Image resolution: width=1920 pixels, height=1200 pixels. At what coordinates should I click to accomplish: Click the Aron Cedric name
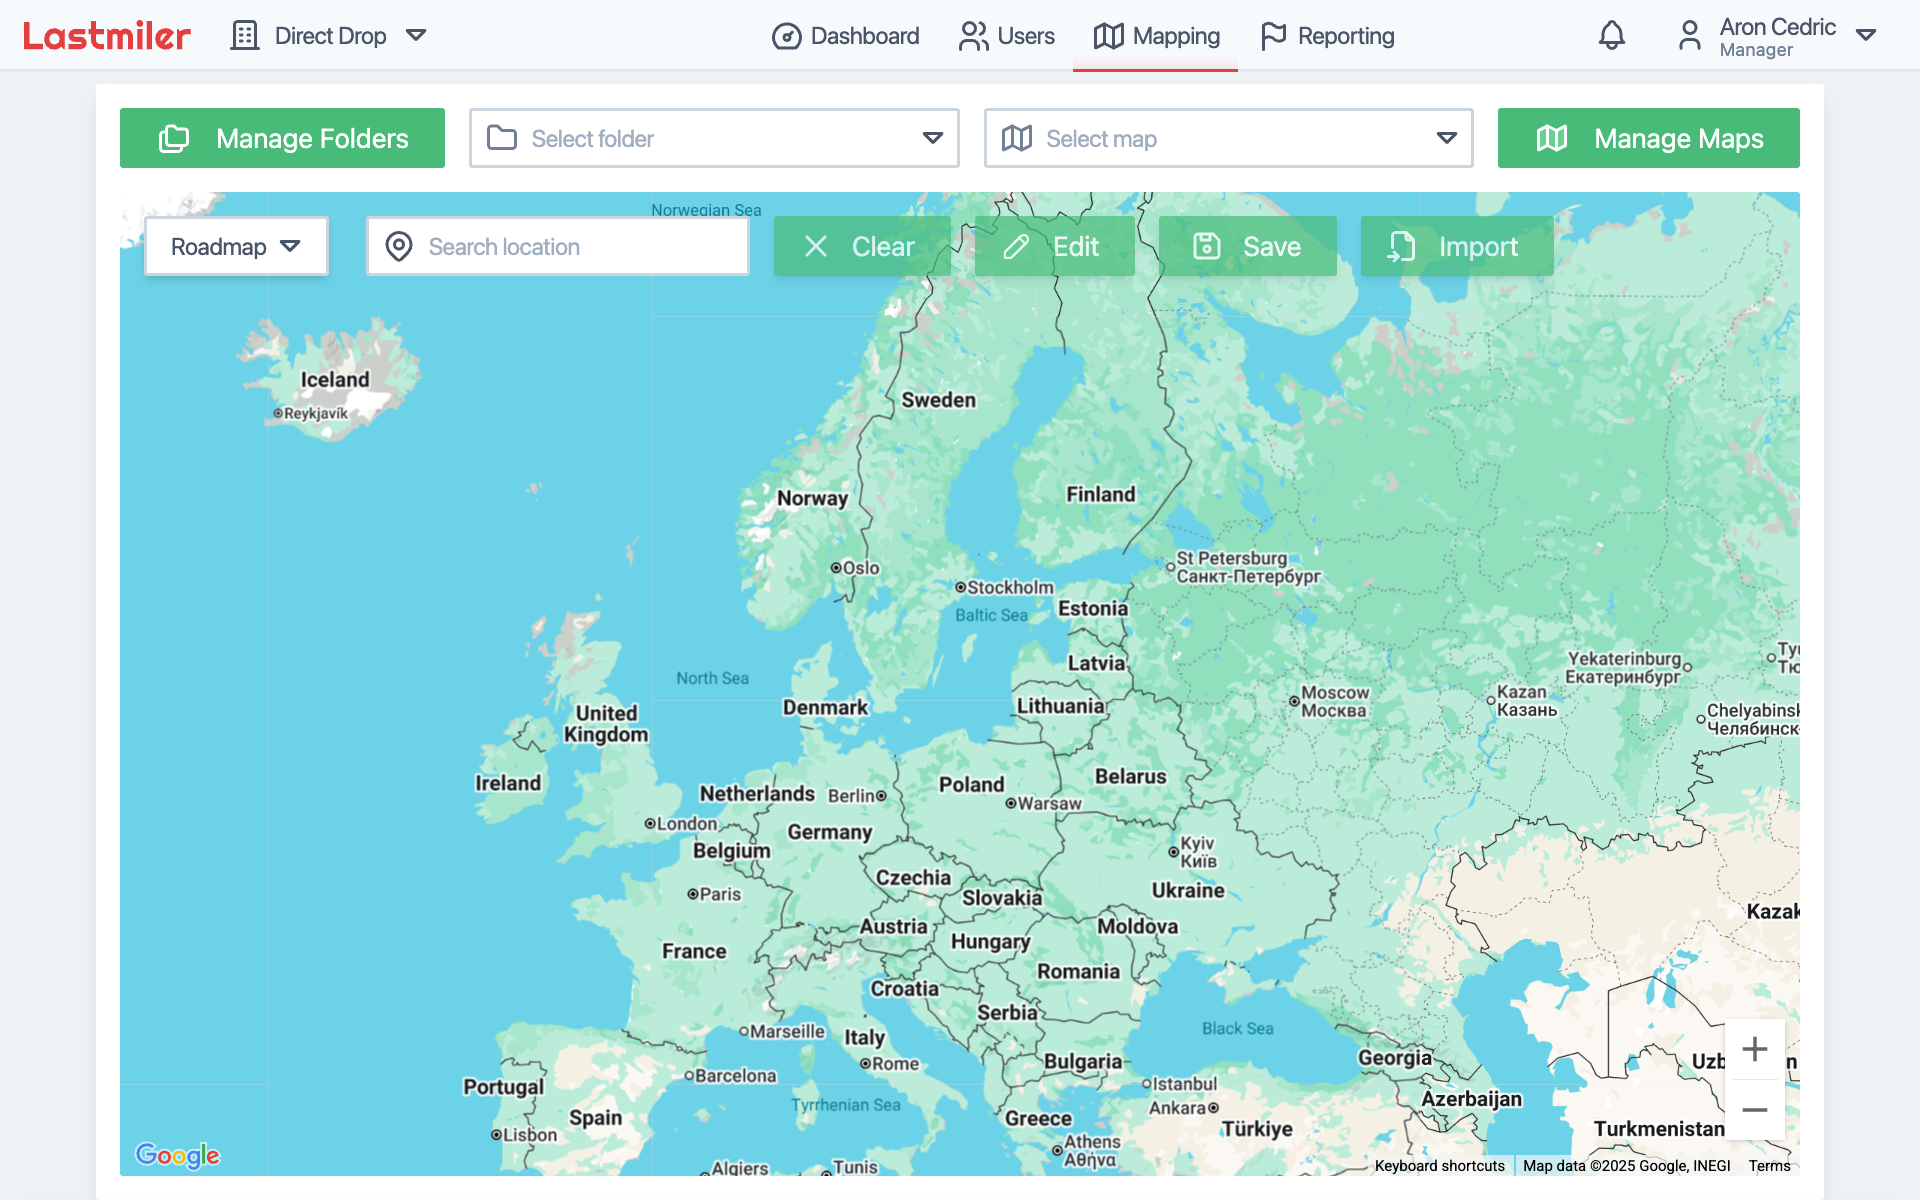coord(1777,27)
